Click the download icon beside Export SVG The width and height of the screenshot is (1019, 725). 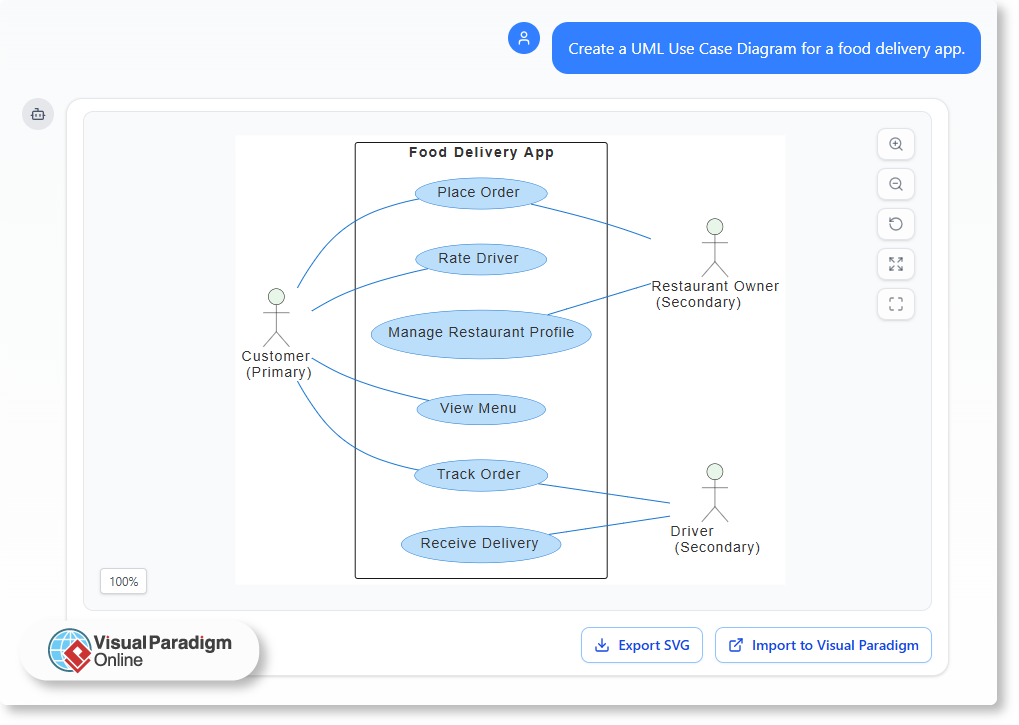point(604,645)
